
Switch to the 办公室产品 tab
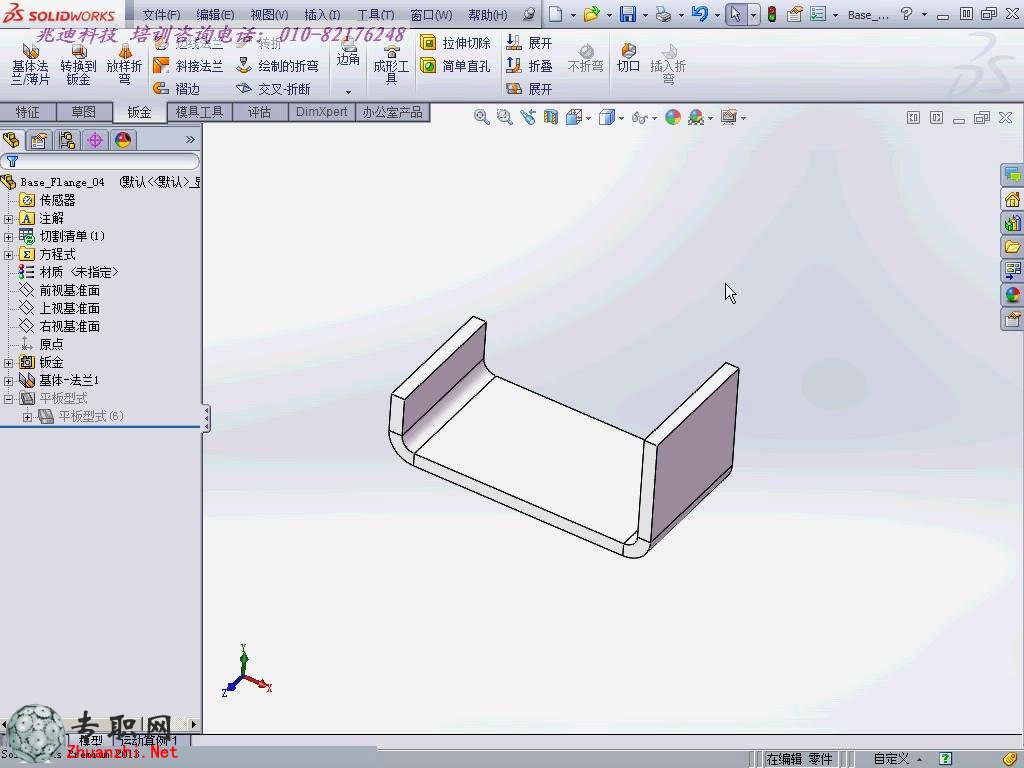pos(392,112)
